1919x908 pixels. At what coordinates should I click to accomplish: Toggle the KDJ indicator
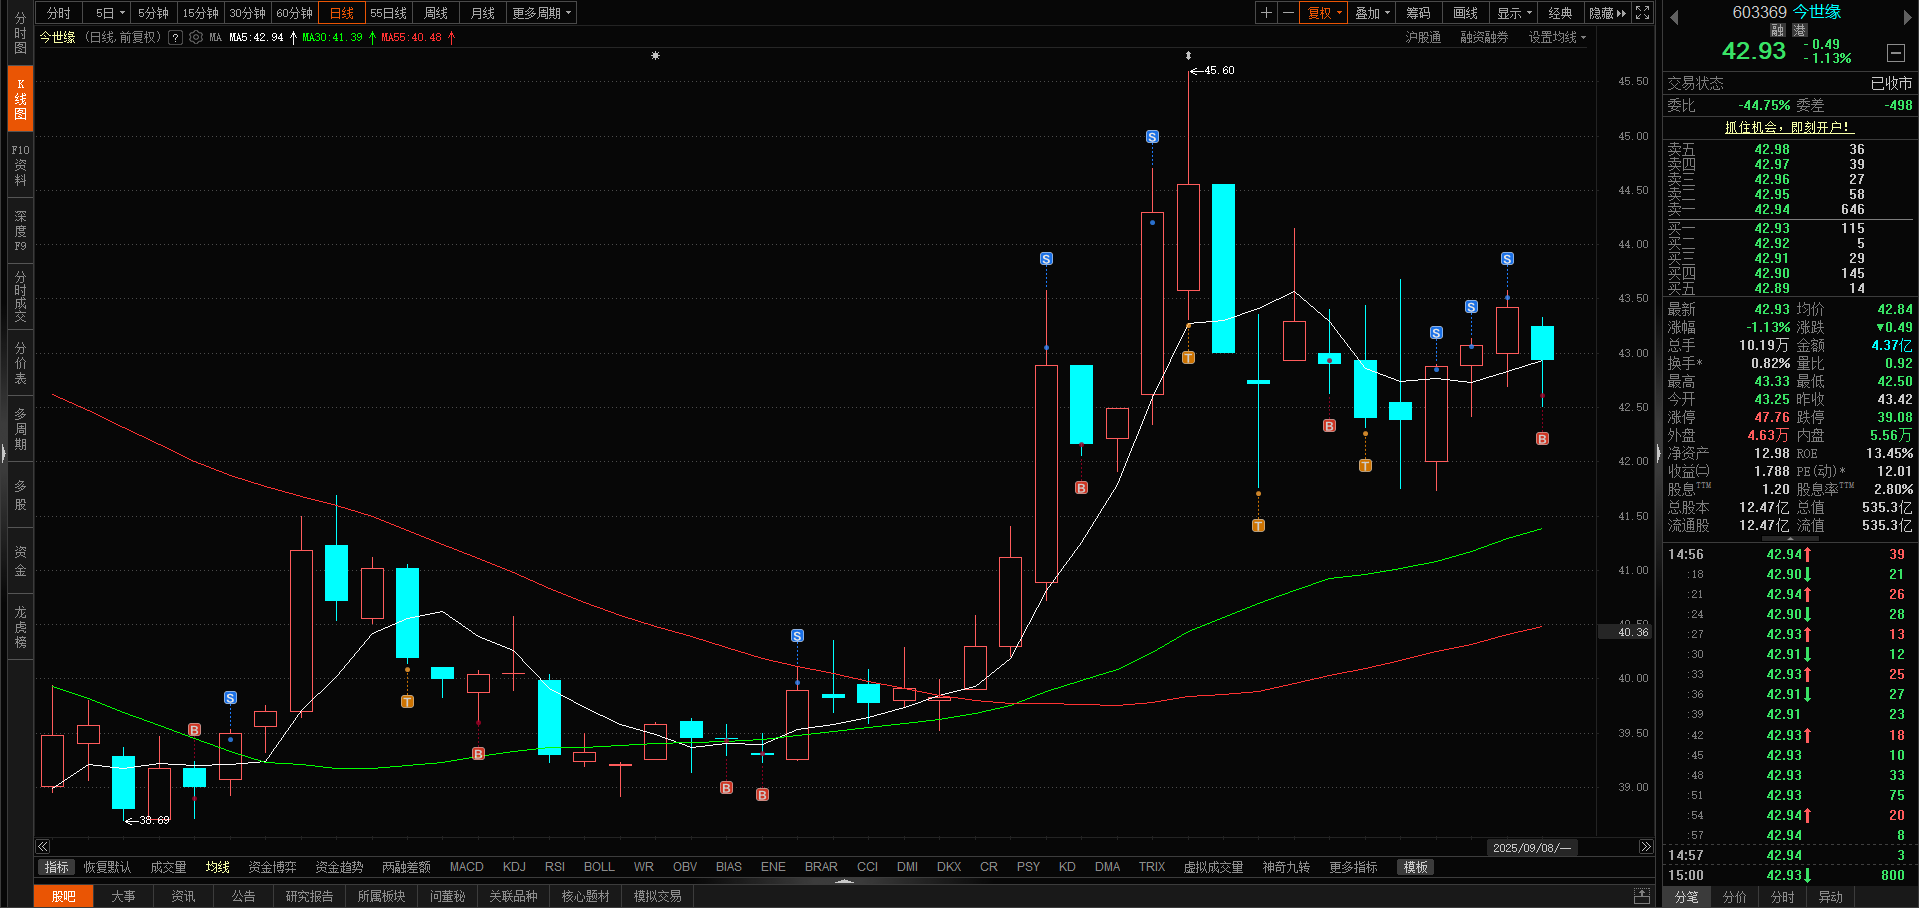coord(514,867)
